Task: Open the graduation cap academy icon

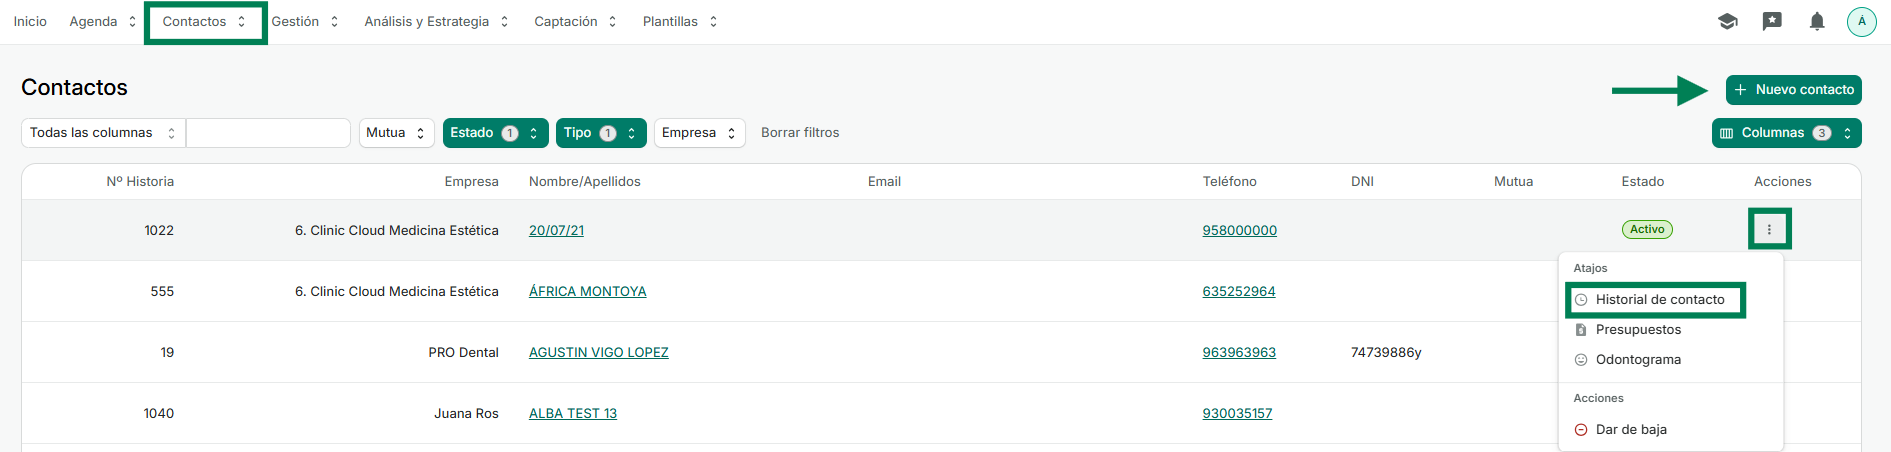Action: (x=1727, y=21)
